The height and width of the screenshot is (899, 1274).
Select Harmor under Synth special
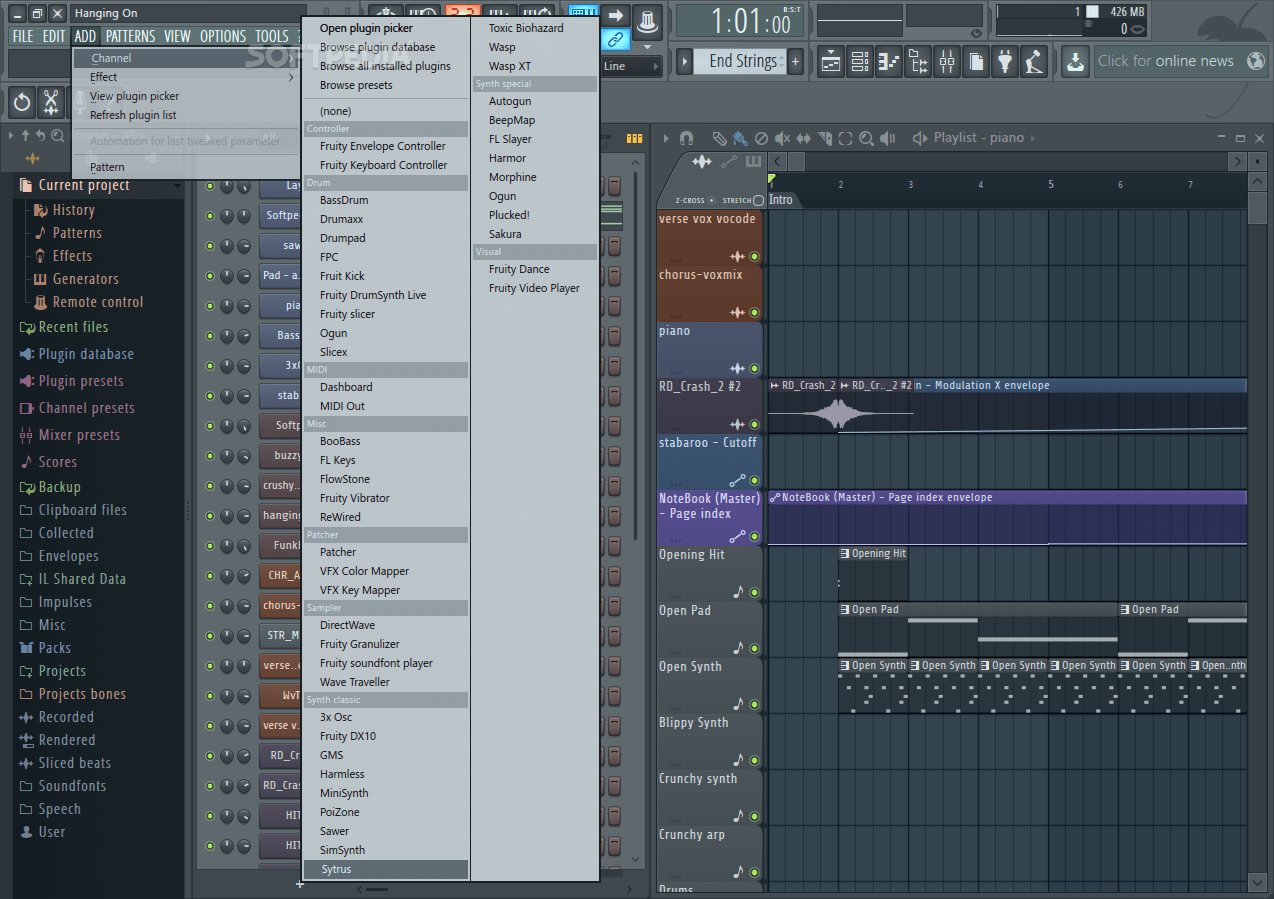(507, 158)
